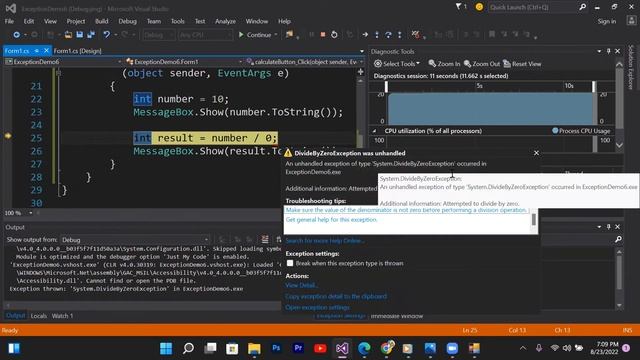Switch to the Locals tab

coord(39,316)
